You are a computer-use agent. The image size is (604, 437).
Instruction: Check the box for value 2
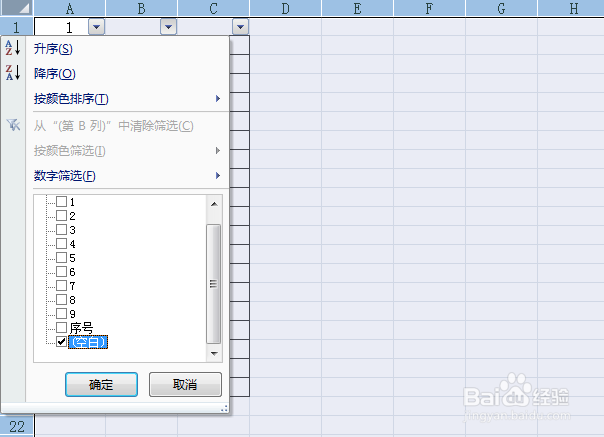click(x=62, y=215)
